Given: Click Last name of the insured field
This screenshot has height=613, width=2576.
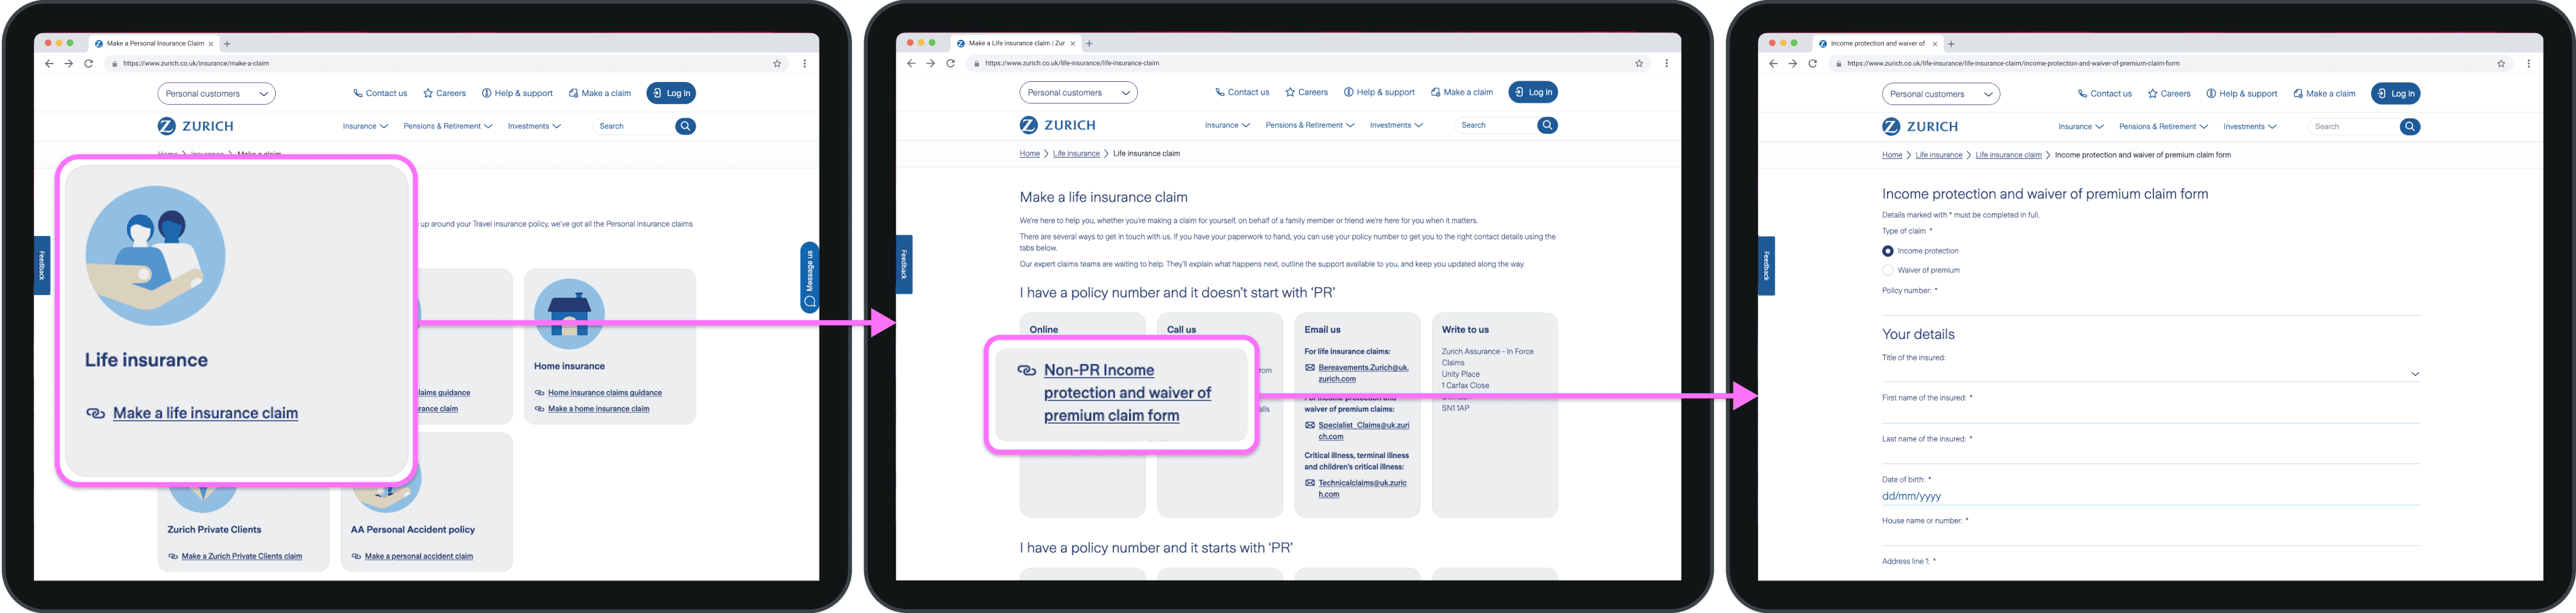Looking at the screenshot, I should pos(2151,454).
